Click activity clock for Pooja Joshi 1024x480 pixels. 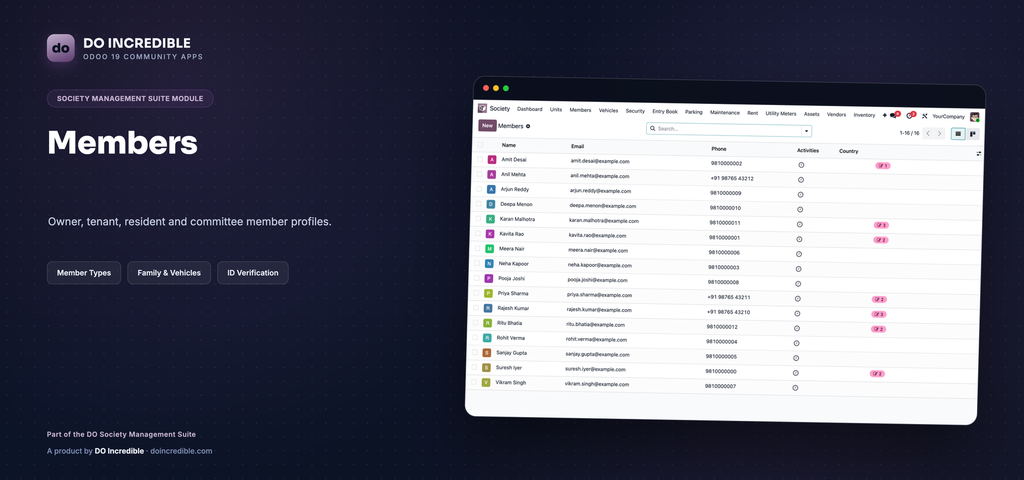pos(798,284)
